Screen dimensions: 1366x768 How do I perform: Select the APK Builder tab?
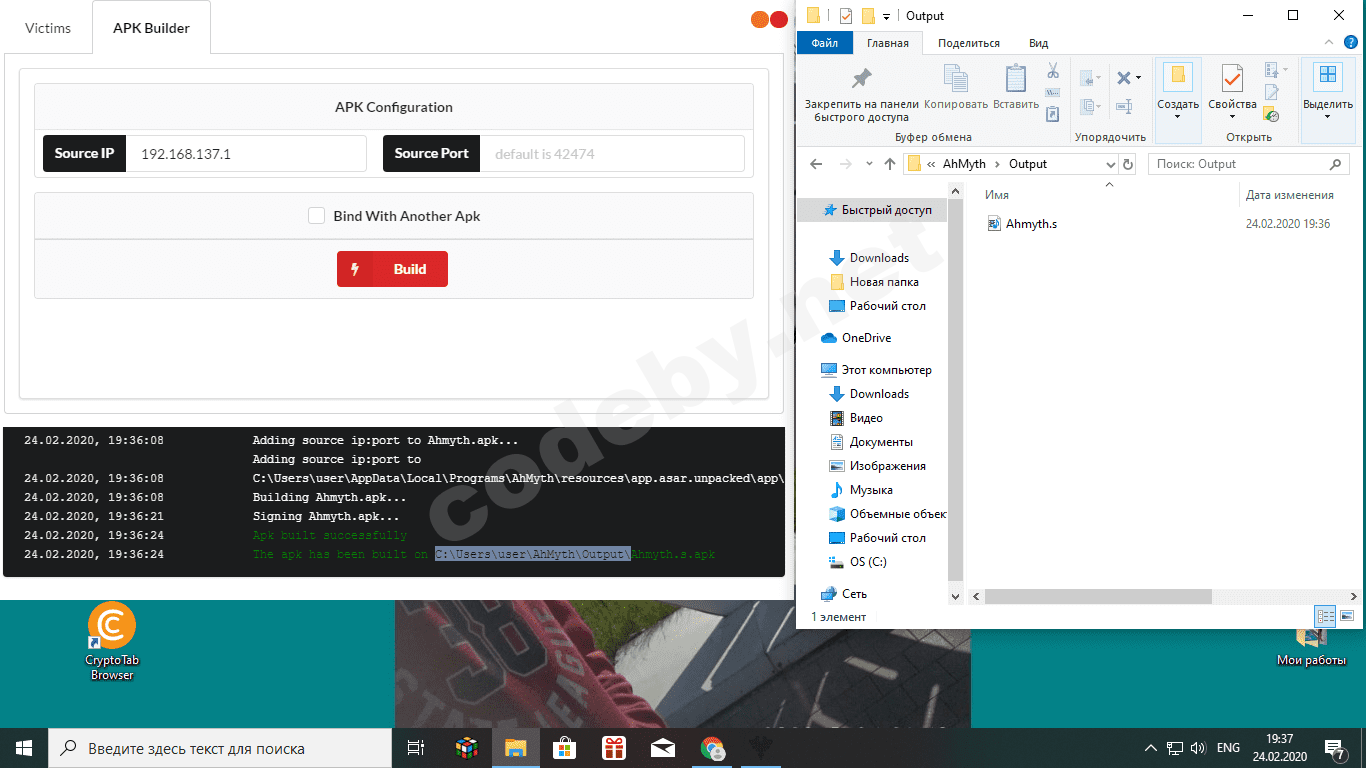151,28
